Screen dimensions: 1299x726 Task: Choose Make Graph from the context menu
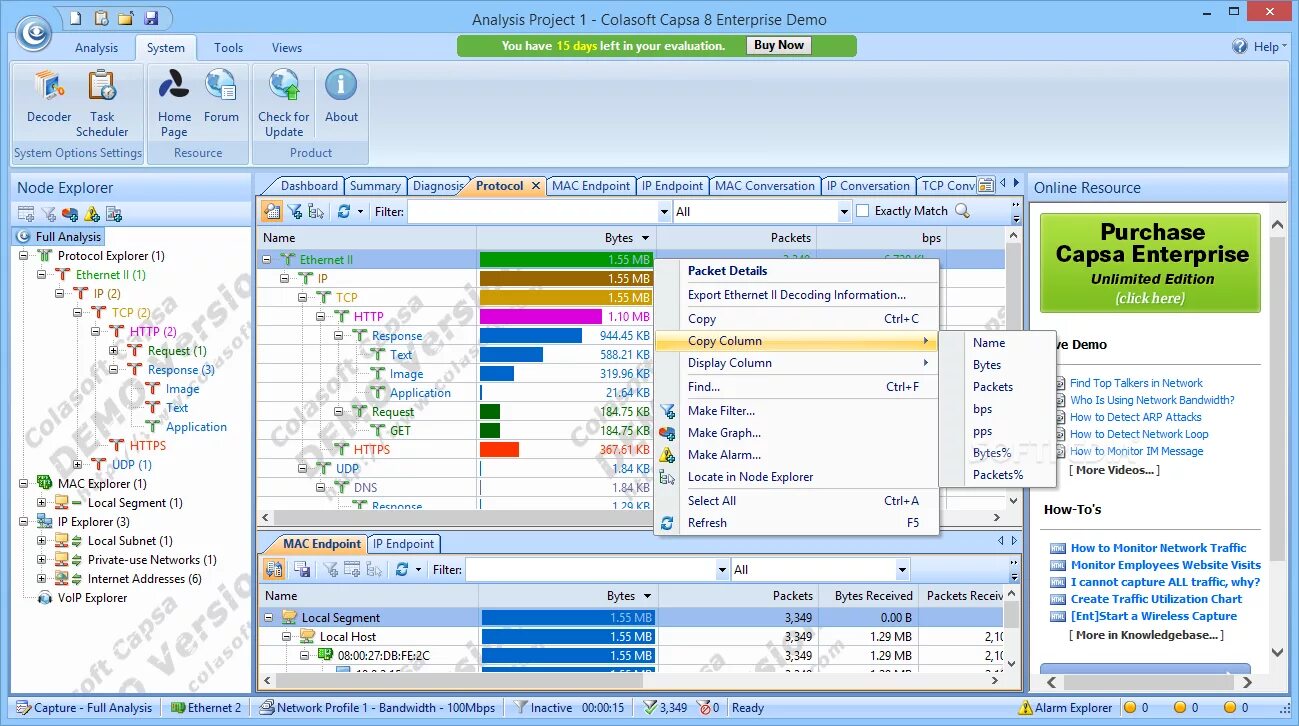pyautogui.click(x=724, y=433)
